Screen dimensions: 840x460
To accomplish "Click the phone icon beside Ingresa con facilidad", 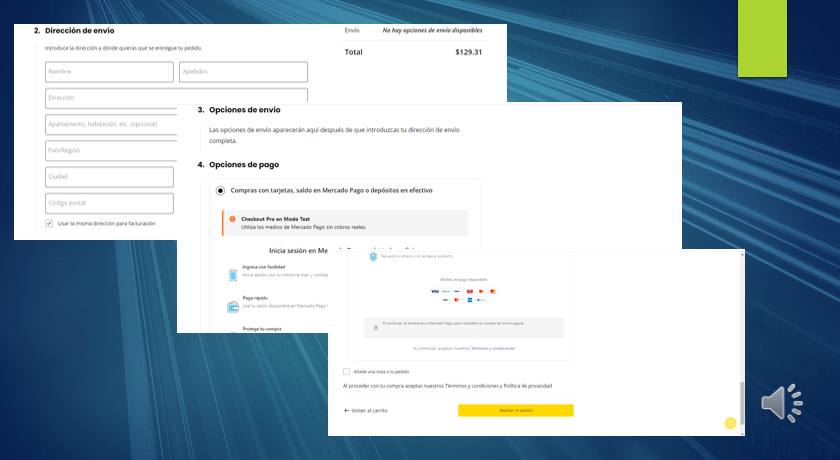I will click(232, 275).
